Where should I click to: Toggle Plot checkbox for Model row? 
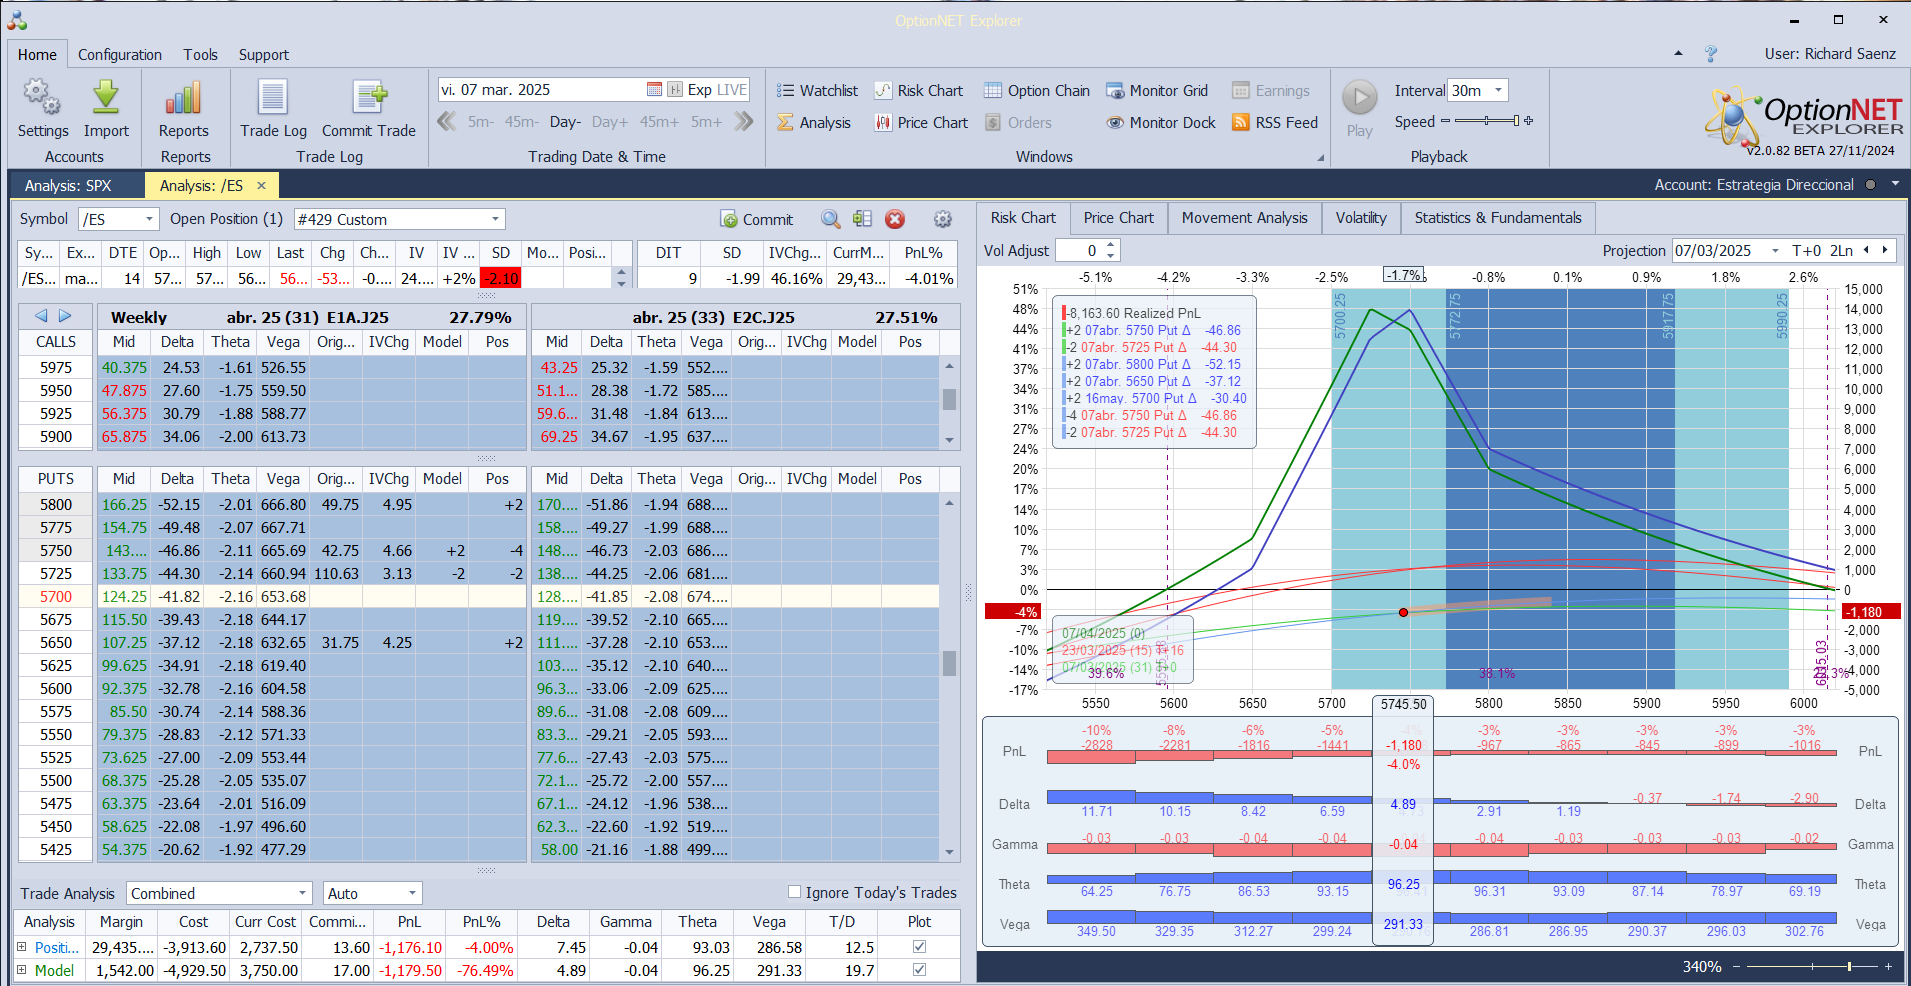(x=919, y=970)
